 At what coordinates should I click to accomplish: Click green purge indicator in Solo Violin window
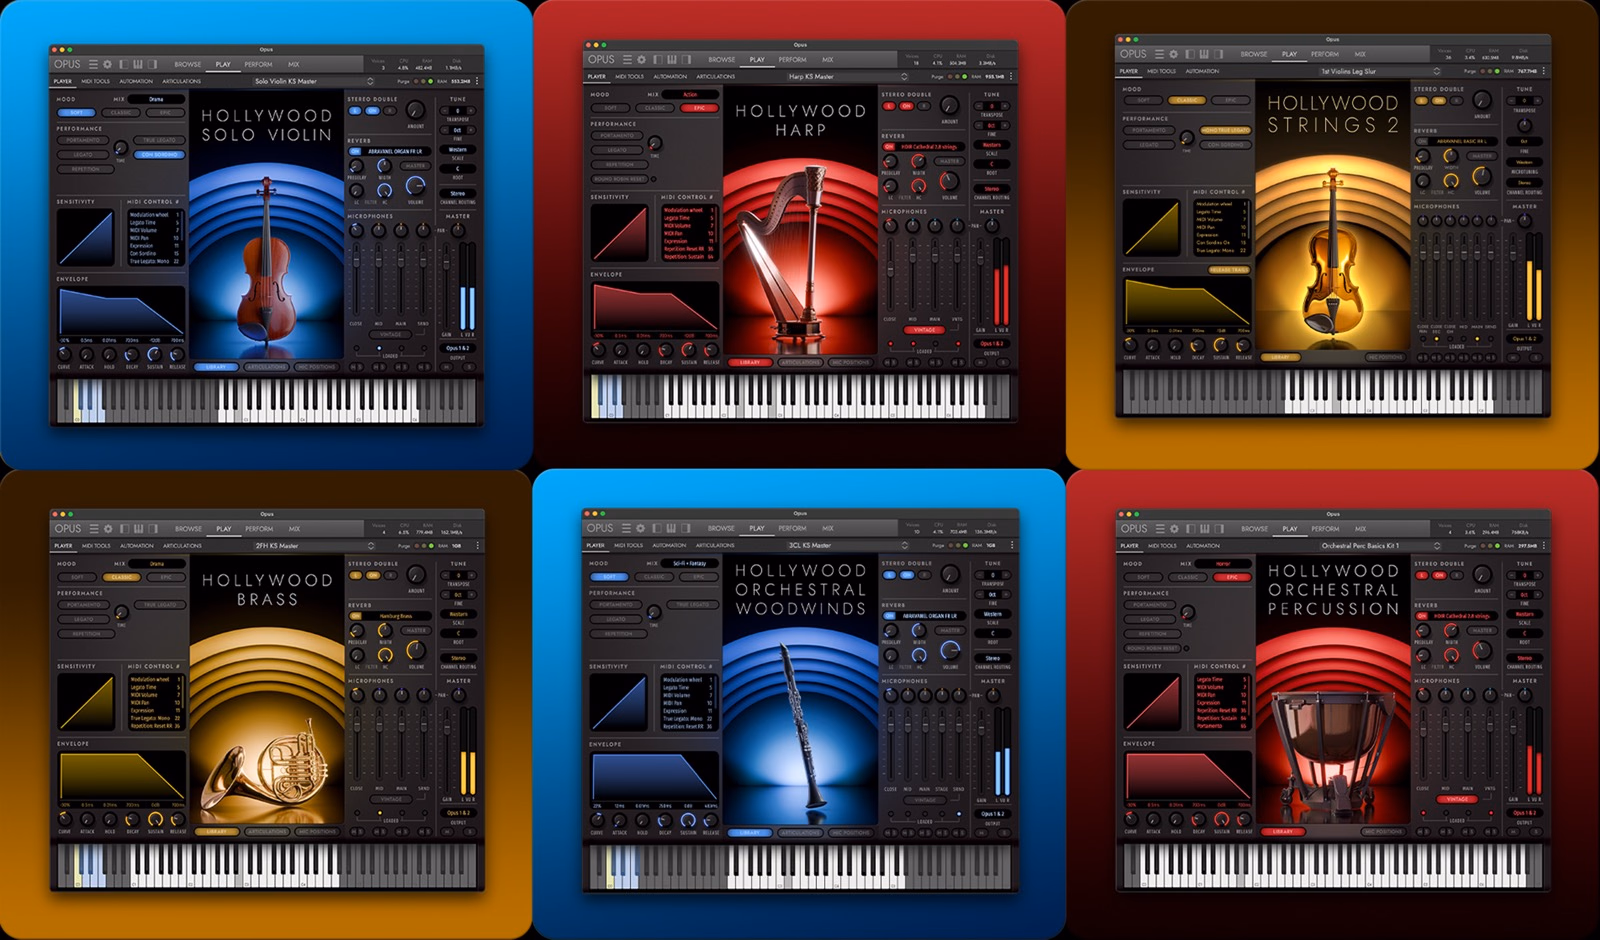point(431,81)
